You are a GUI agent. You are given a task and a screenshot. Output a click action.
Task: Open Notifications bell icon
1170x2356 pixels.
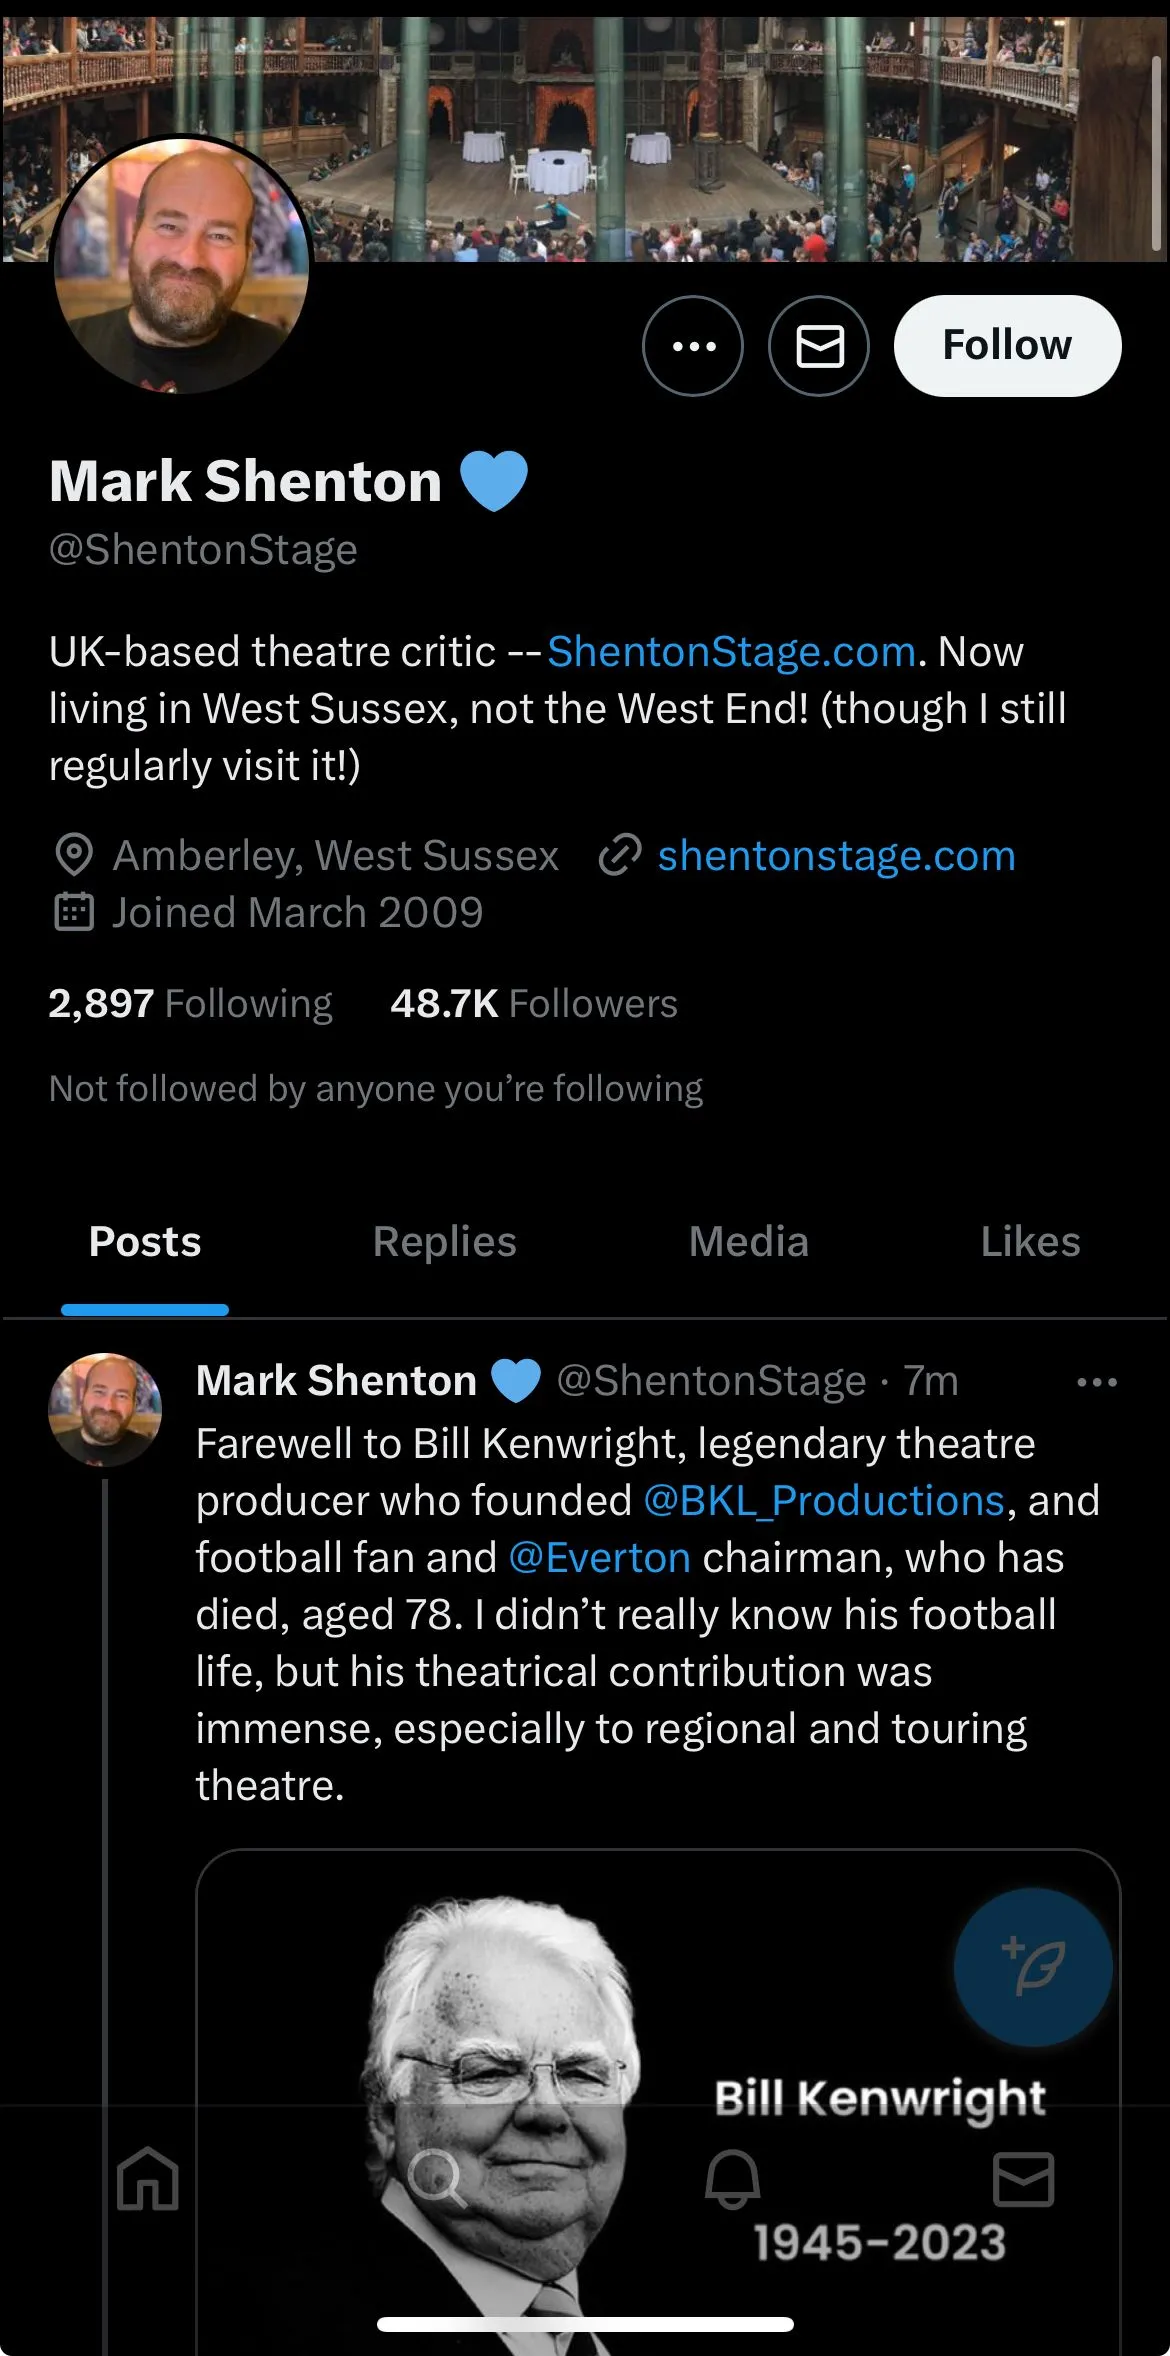coord(732,2178)
